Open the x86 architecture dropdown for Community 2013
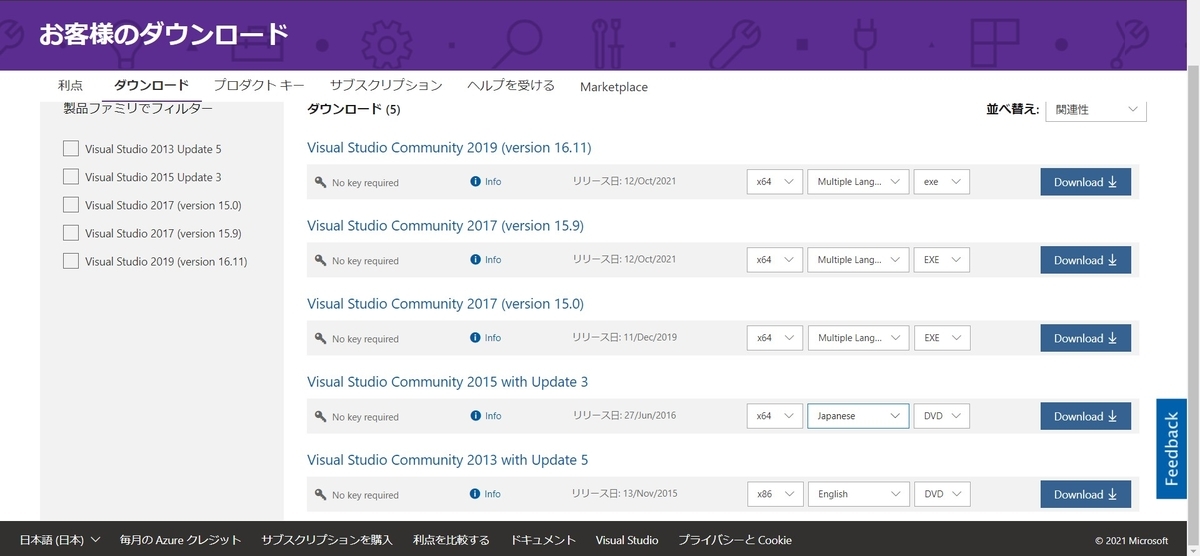Image resolution: width=1200 pixels, height=556 pixels. click(775, 494)
